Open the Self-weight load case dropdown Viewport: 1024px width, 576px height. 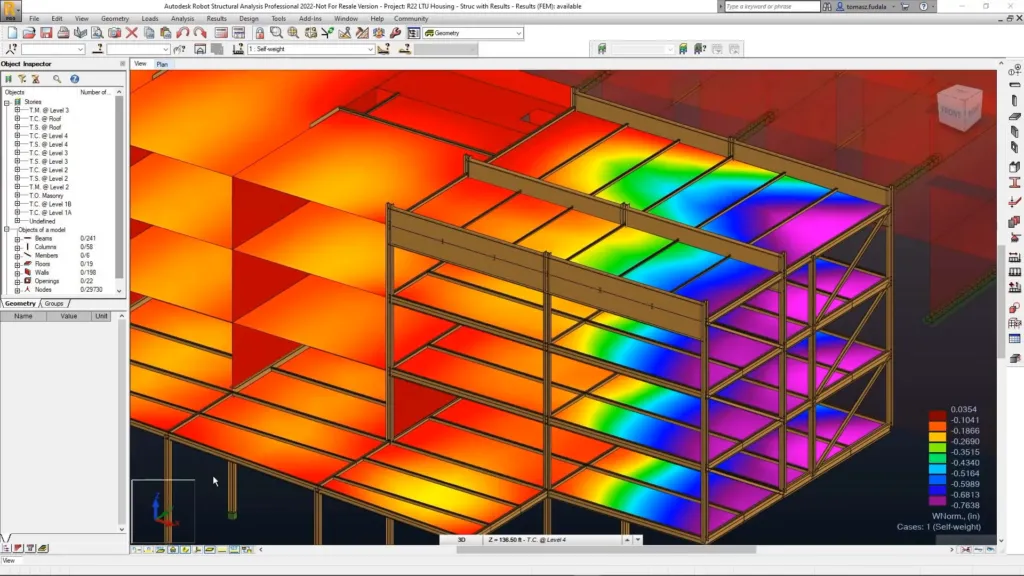pos(369,49)
